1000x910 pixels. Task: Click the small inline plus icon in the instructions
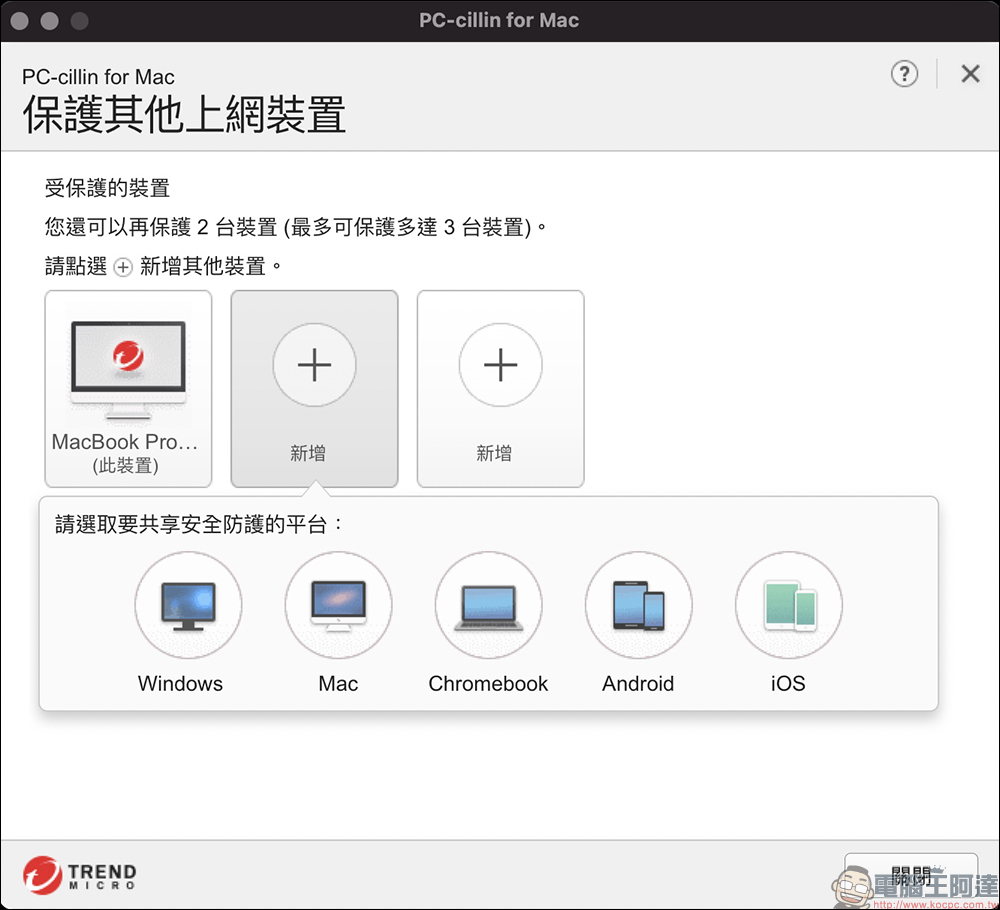(x=123, y=267)
